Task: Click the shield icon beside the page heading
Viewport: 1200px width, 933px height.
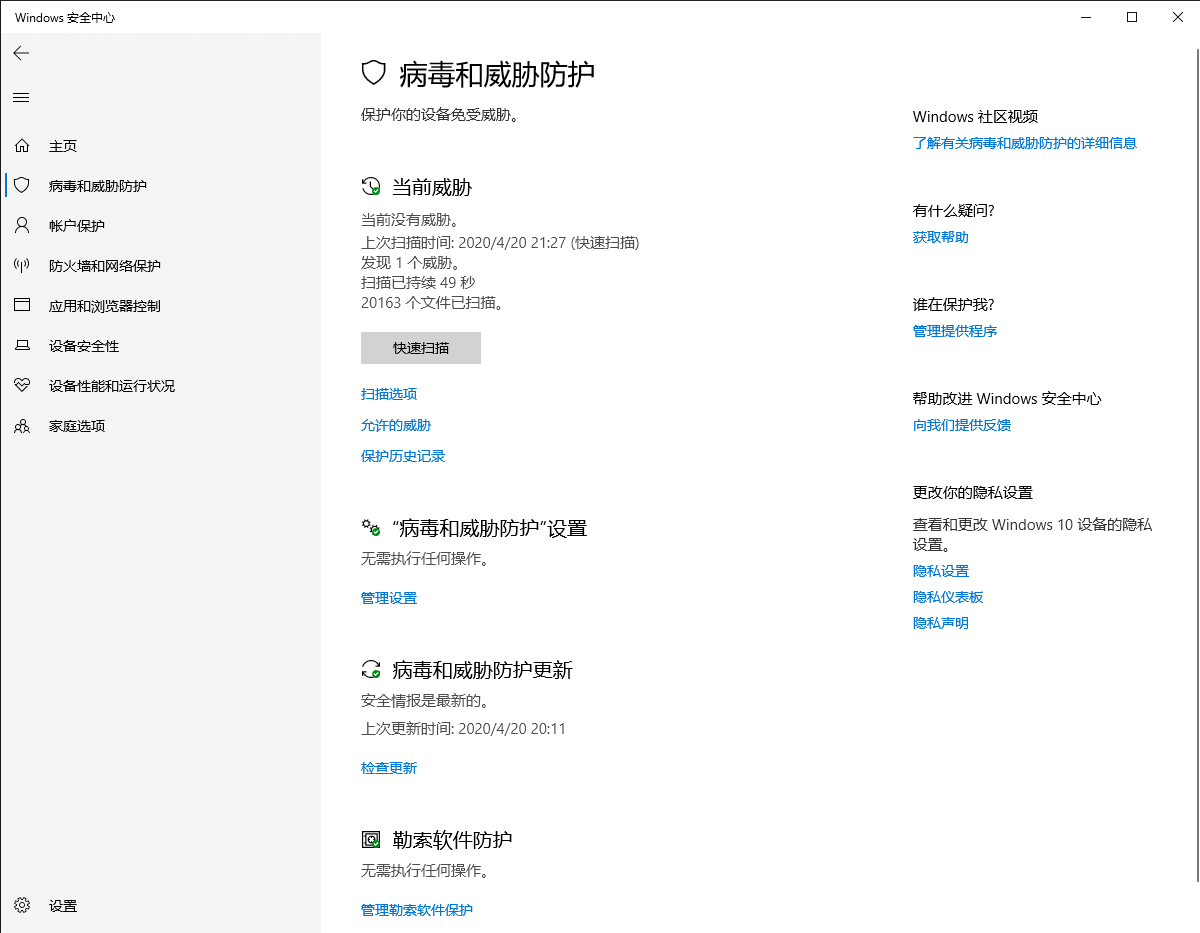Action: tap(373, 73)
